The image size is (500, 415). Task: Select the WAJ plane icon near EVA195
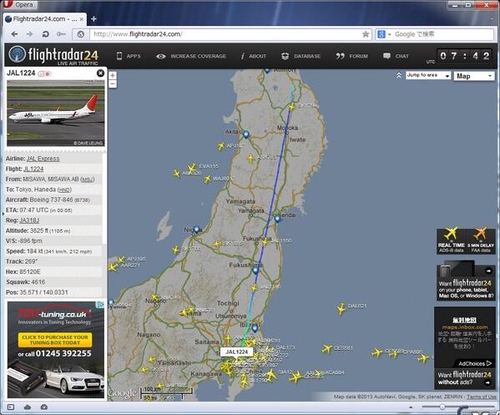coord(207,179)
